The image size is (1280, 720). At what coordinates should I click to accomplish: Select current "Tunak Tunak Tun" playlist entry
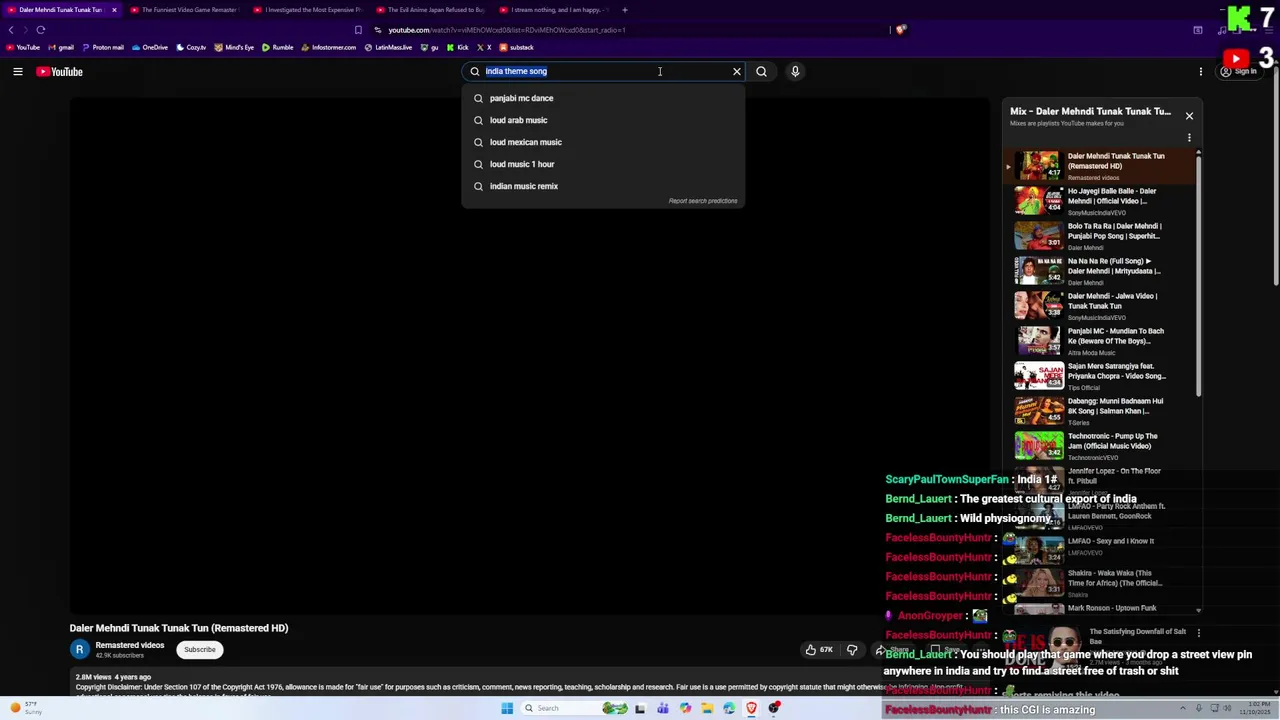1100,166
